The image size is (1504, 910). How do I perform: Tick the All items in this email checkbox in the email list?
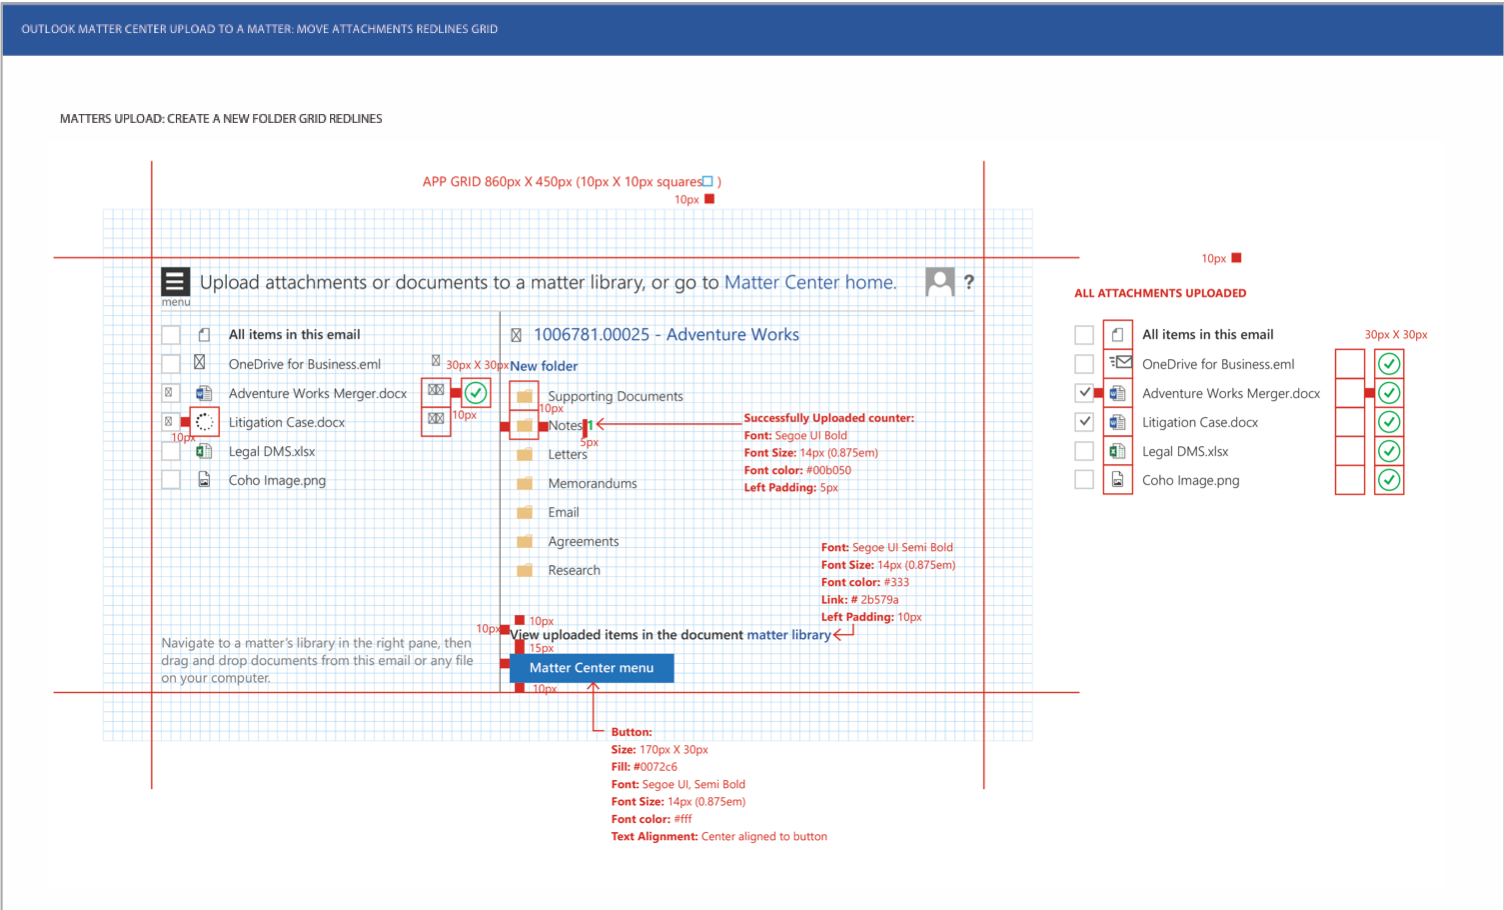coord(171,335)
